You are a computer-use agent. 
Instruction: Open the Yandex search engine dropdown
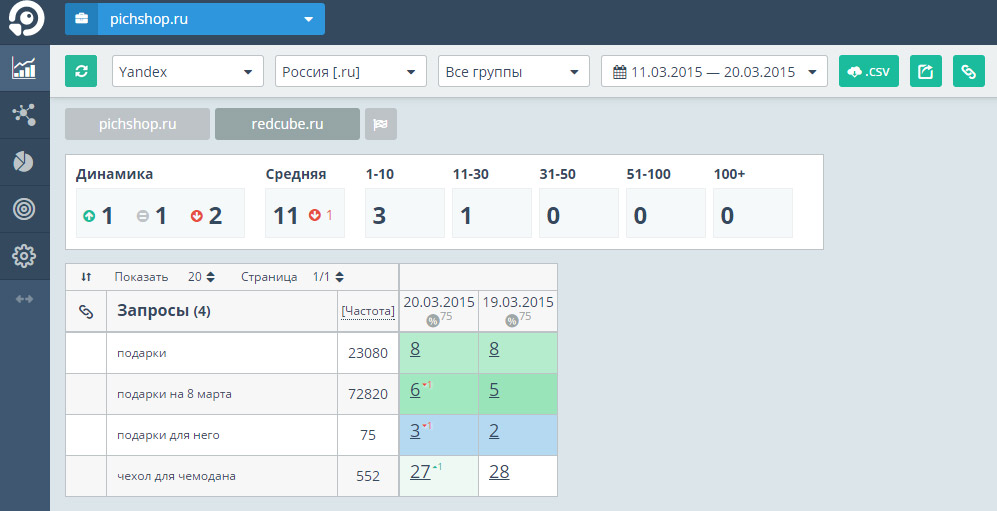(186, 71)
